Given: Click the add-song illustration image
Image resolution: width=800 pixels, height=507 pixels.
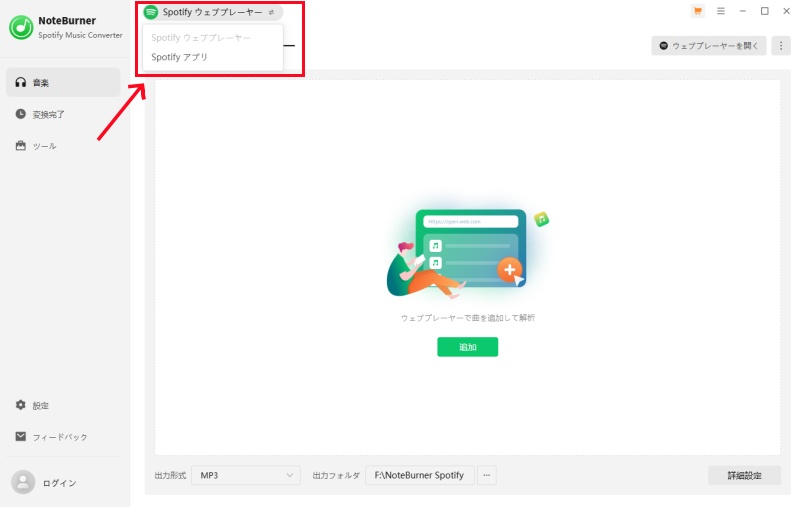Looking at the screenshot, I should 467,254.
